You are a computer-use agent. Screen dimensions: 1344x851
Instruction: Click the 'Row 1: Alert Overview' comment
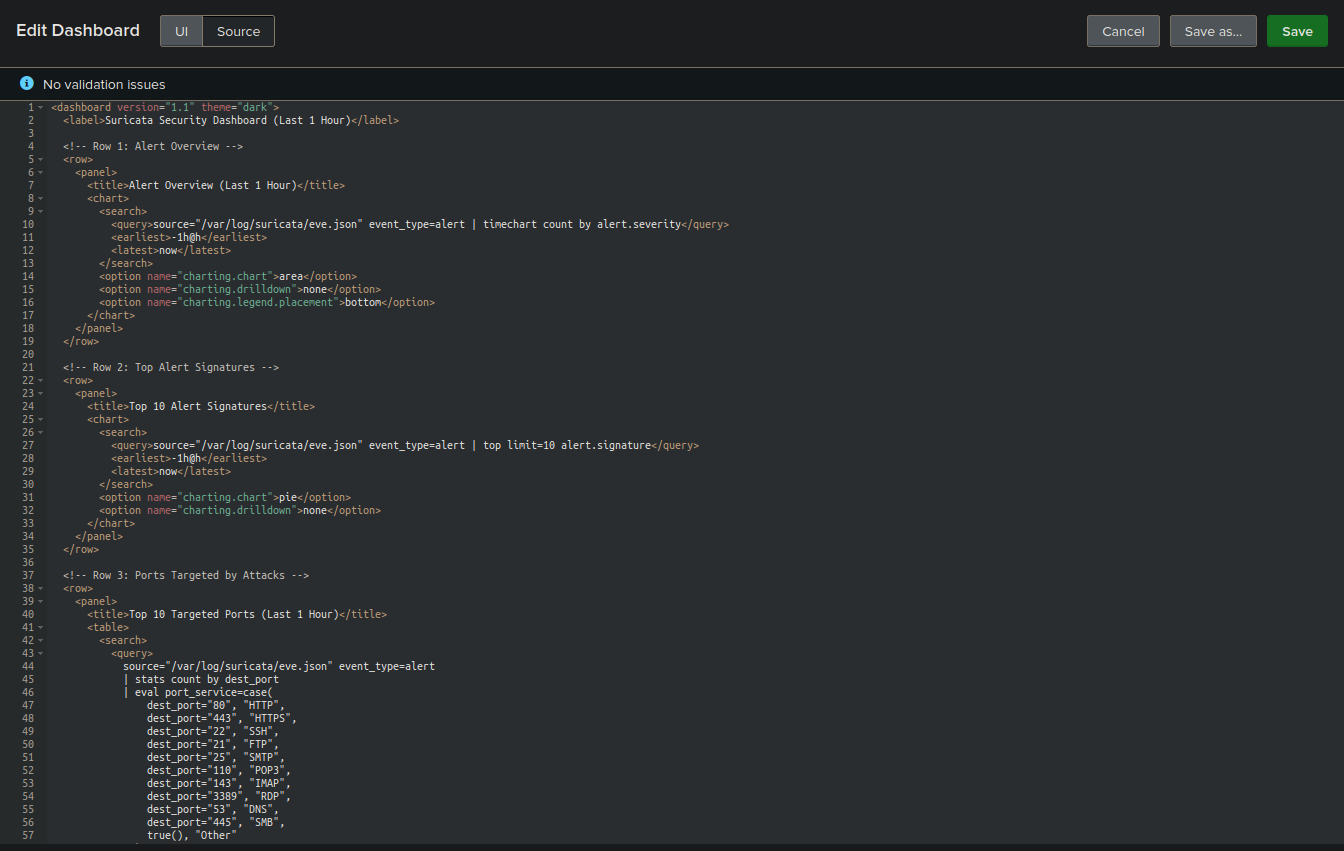[153, 146]
